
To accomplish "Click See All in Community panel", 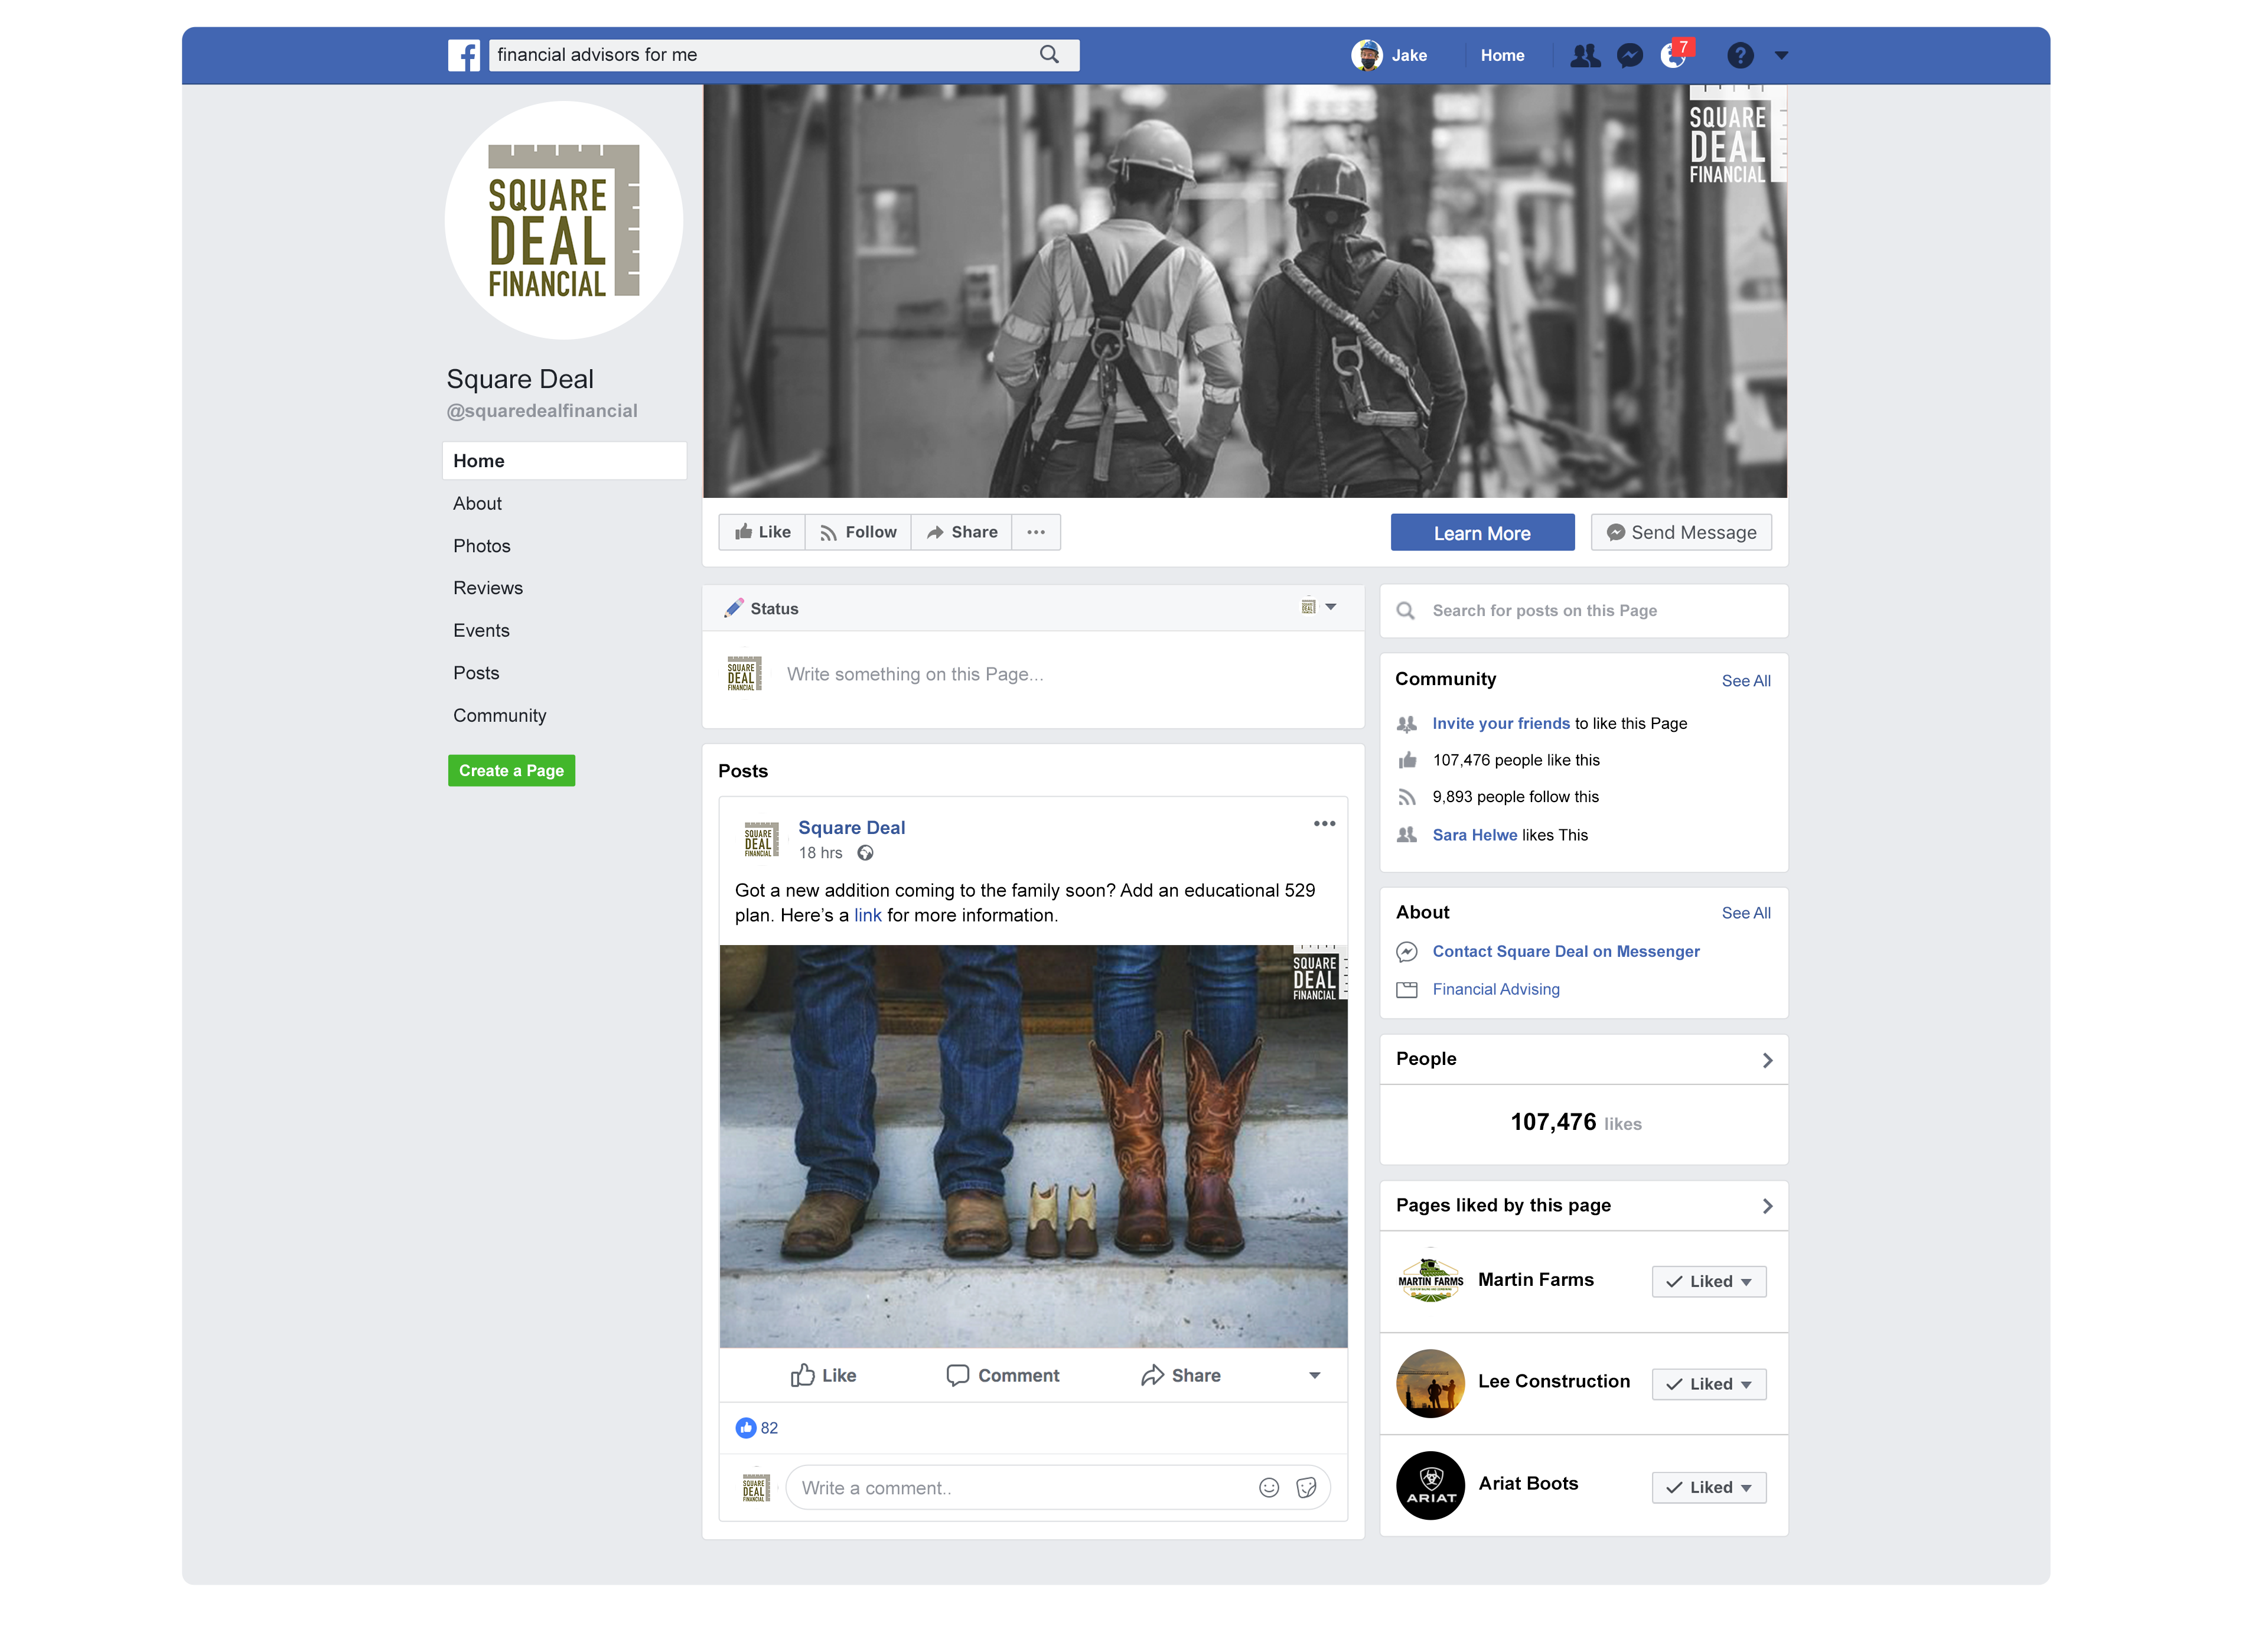I will click(x=1746, y=681).
